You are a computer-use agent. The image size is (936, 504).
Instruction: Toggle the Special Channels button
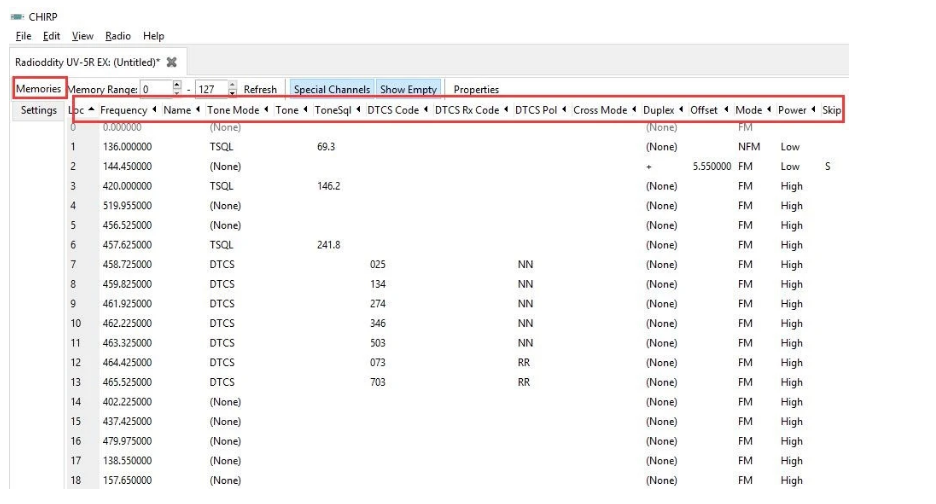tap(331, 89)
